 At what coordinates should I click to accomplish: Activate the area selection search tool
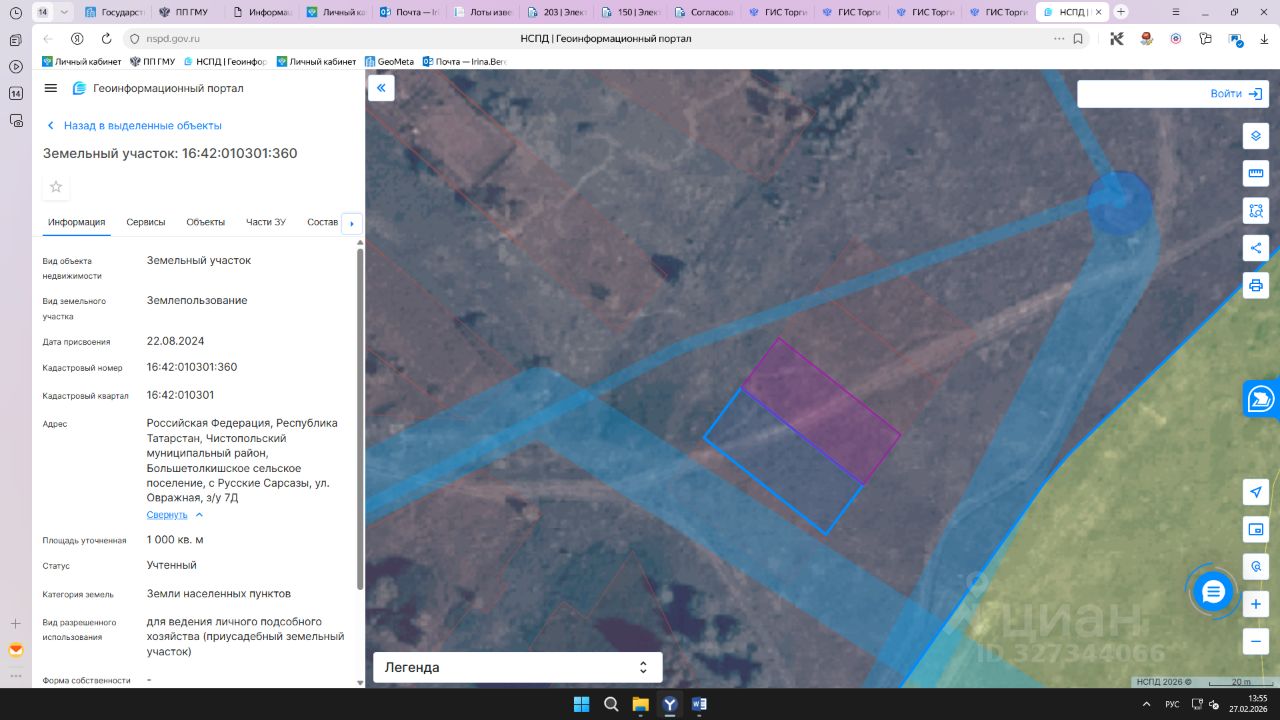1256,210
